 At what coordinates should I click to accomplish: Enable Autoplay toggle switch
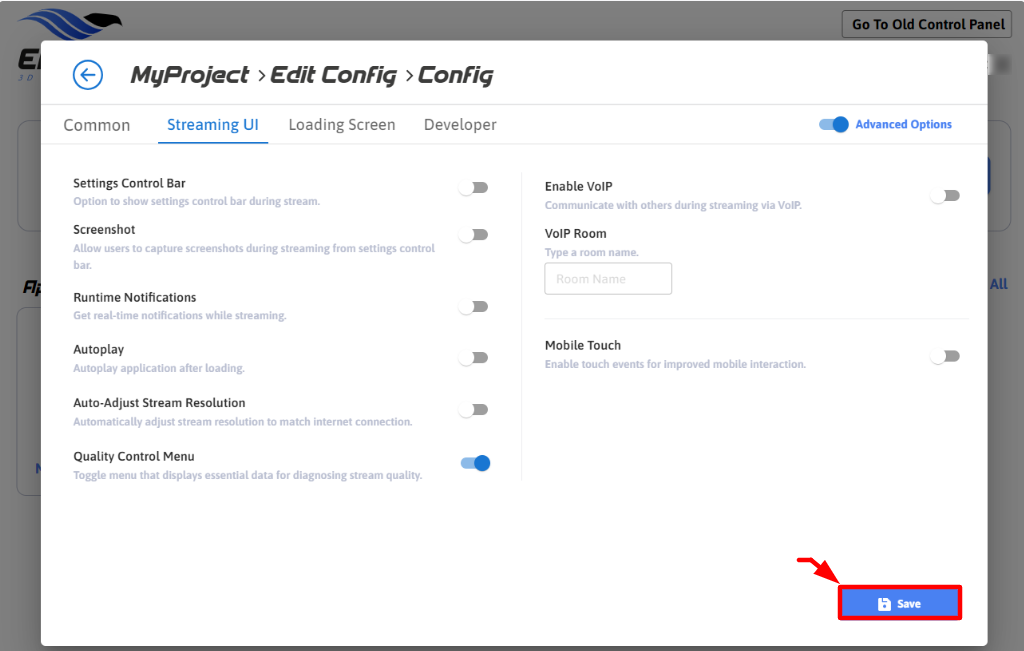pos(473,358)
